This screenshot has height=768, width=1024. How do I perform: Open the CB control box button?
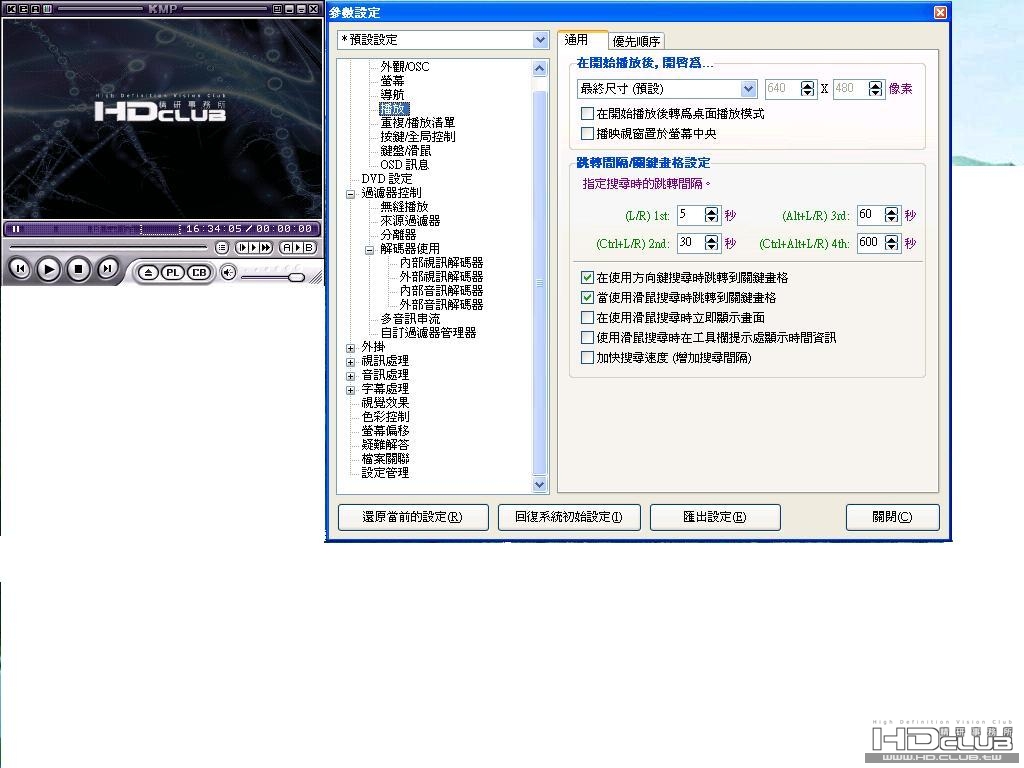pos(199,272)
